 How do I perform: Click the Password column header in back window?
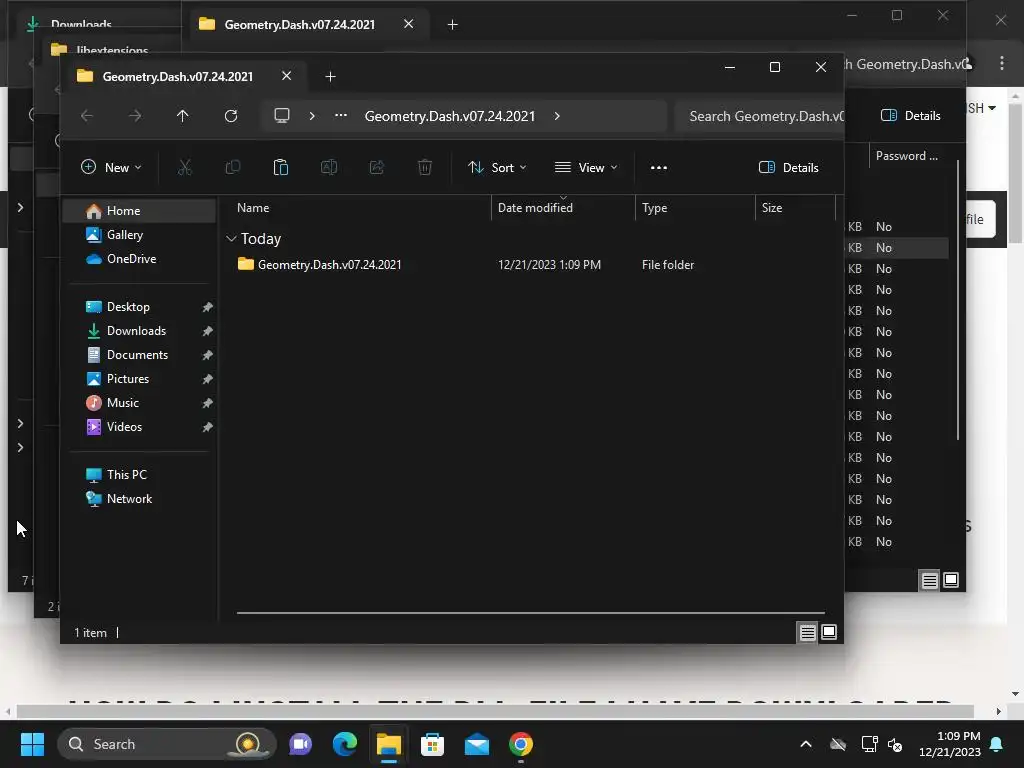[906, 156]
